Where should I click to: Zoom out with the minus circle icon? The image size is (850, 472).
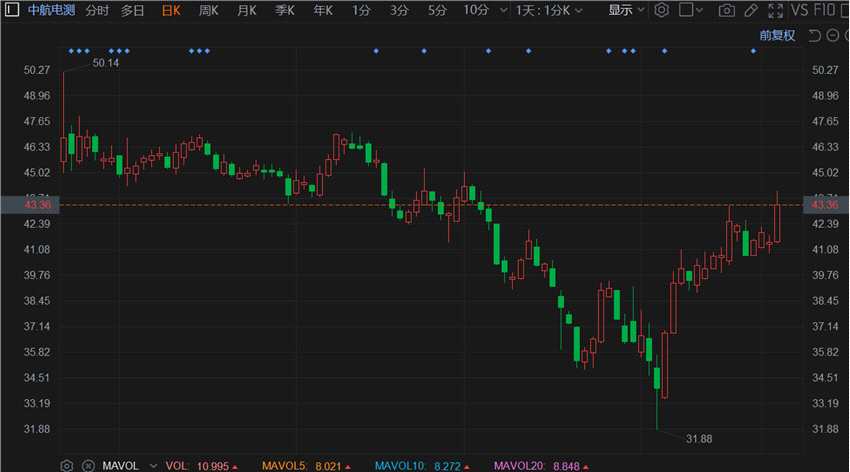(x=833, y=36)
